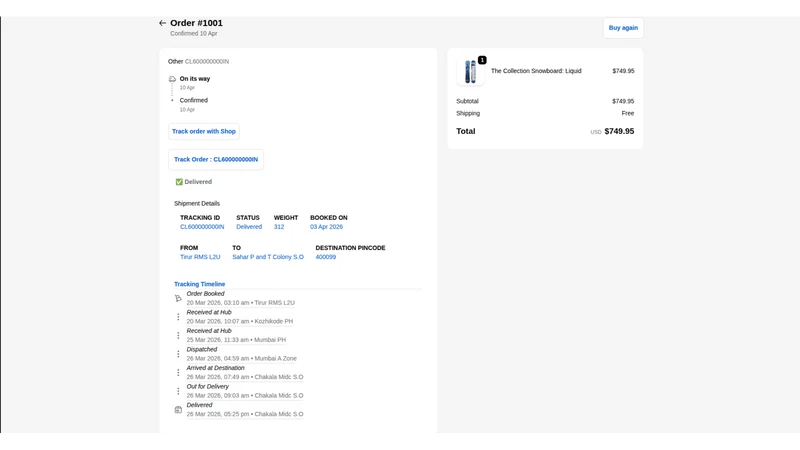The width and height of the screenshot is (800, 450).
Task: Click the Buy again button
Action: [623, 28]
